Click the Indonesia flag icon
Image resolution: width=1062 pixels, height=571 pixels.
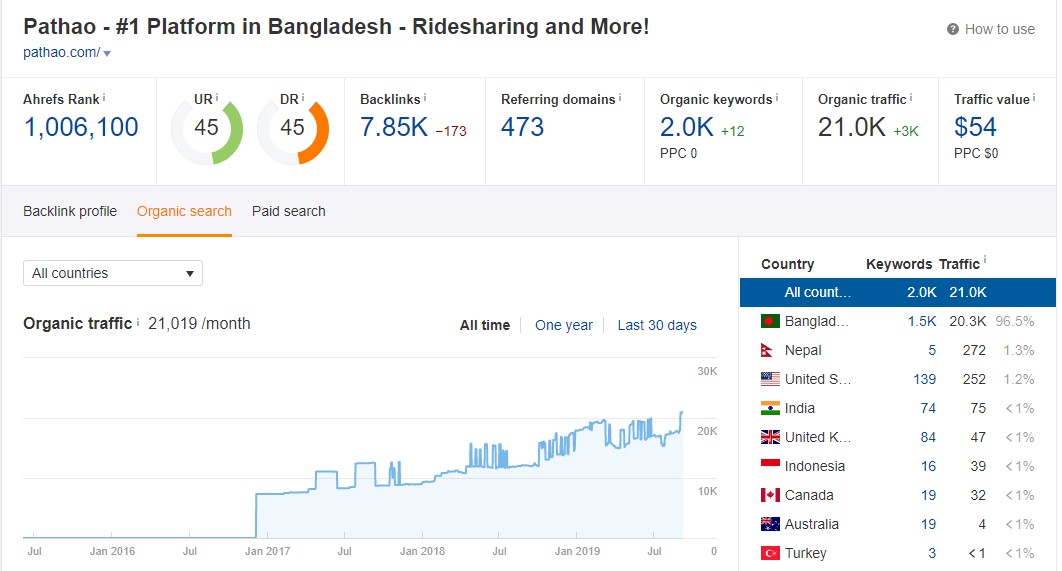(x=770, y=465)
